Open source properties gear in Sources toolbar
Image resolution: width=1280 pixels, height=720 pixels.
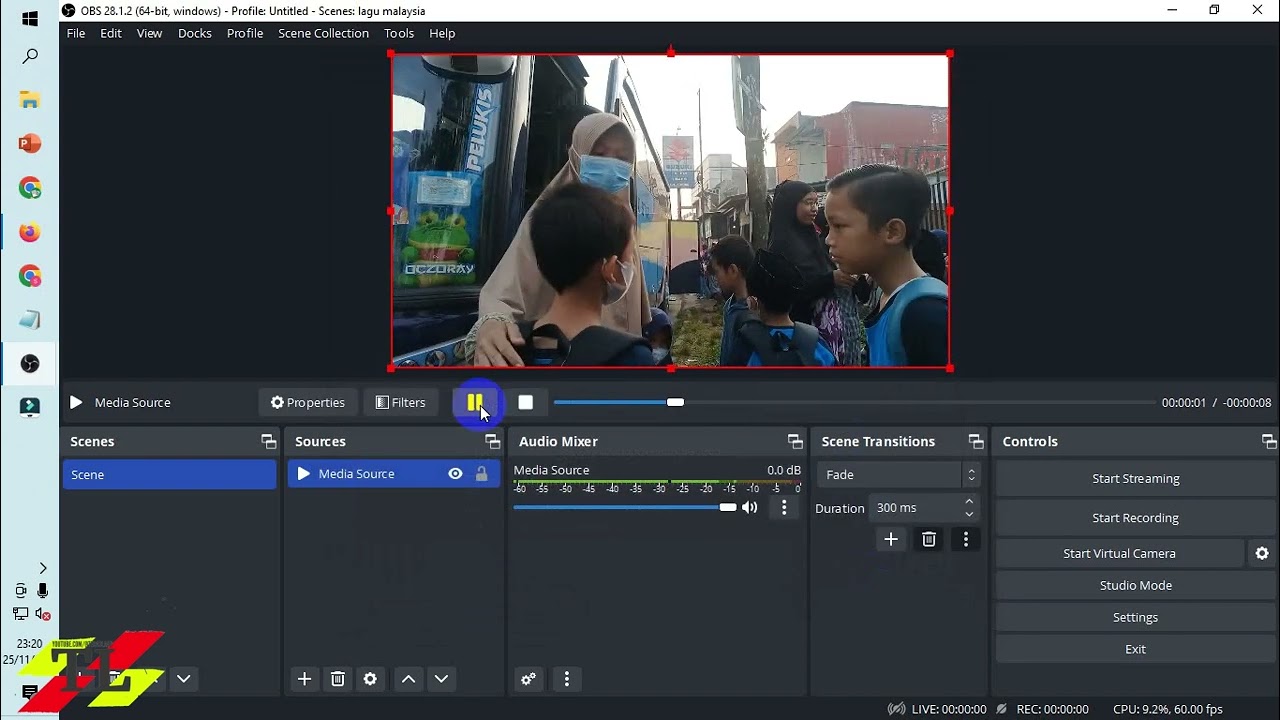coord(370,679)
